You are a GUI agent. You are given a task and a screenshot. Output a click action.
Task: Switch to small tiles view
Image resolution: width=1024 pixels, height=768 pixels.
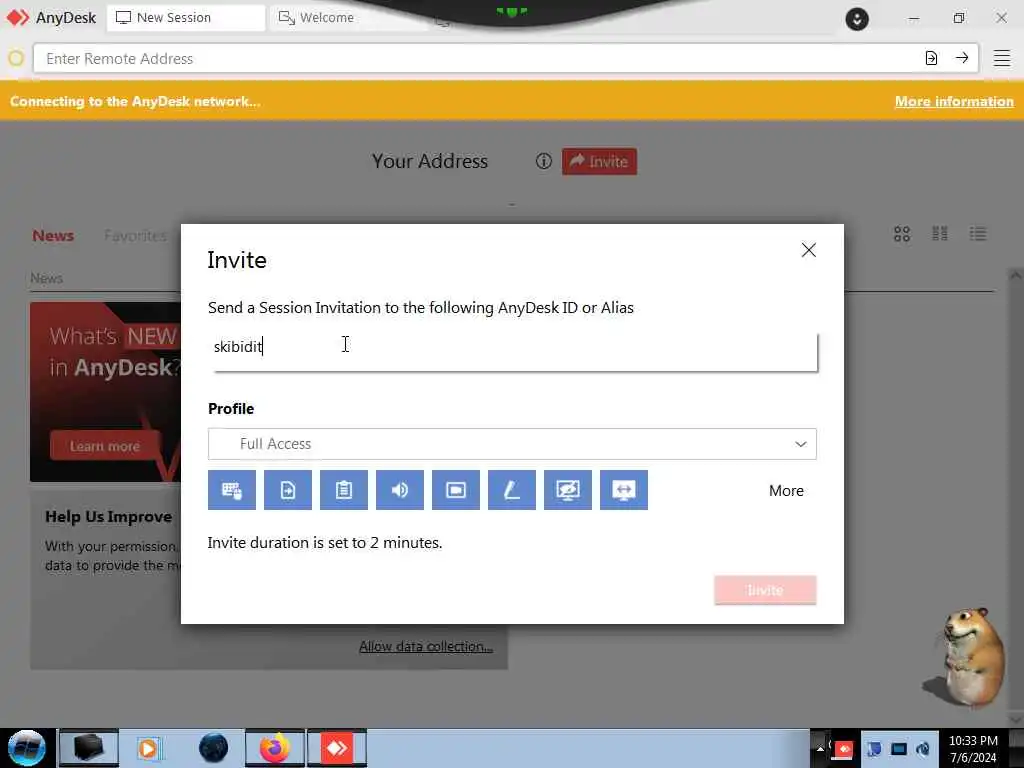pyautogui.click(x=940, y=234)
